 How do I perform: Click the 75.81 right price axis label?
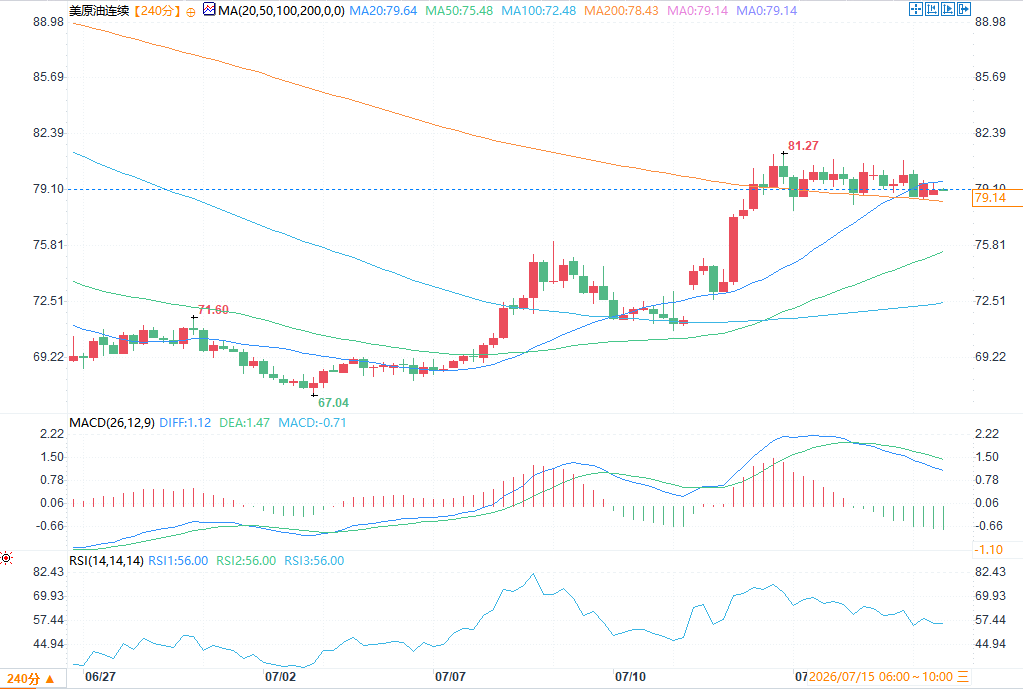[x=990, y=245]
